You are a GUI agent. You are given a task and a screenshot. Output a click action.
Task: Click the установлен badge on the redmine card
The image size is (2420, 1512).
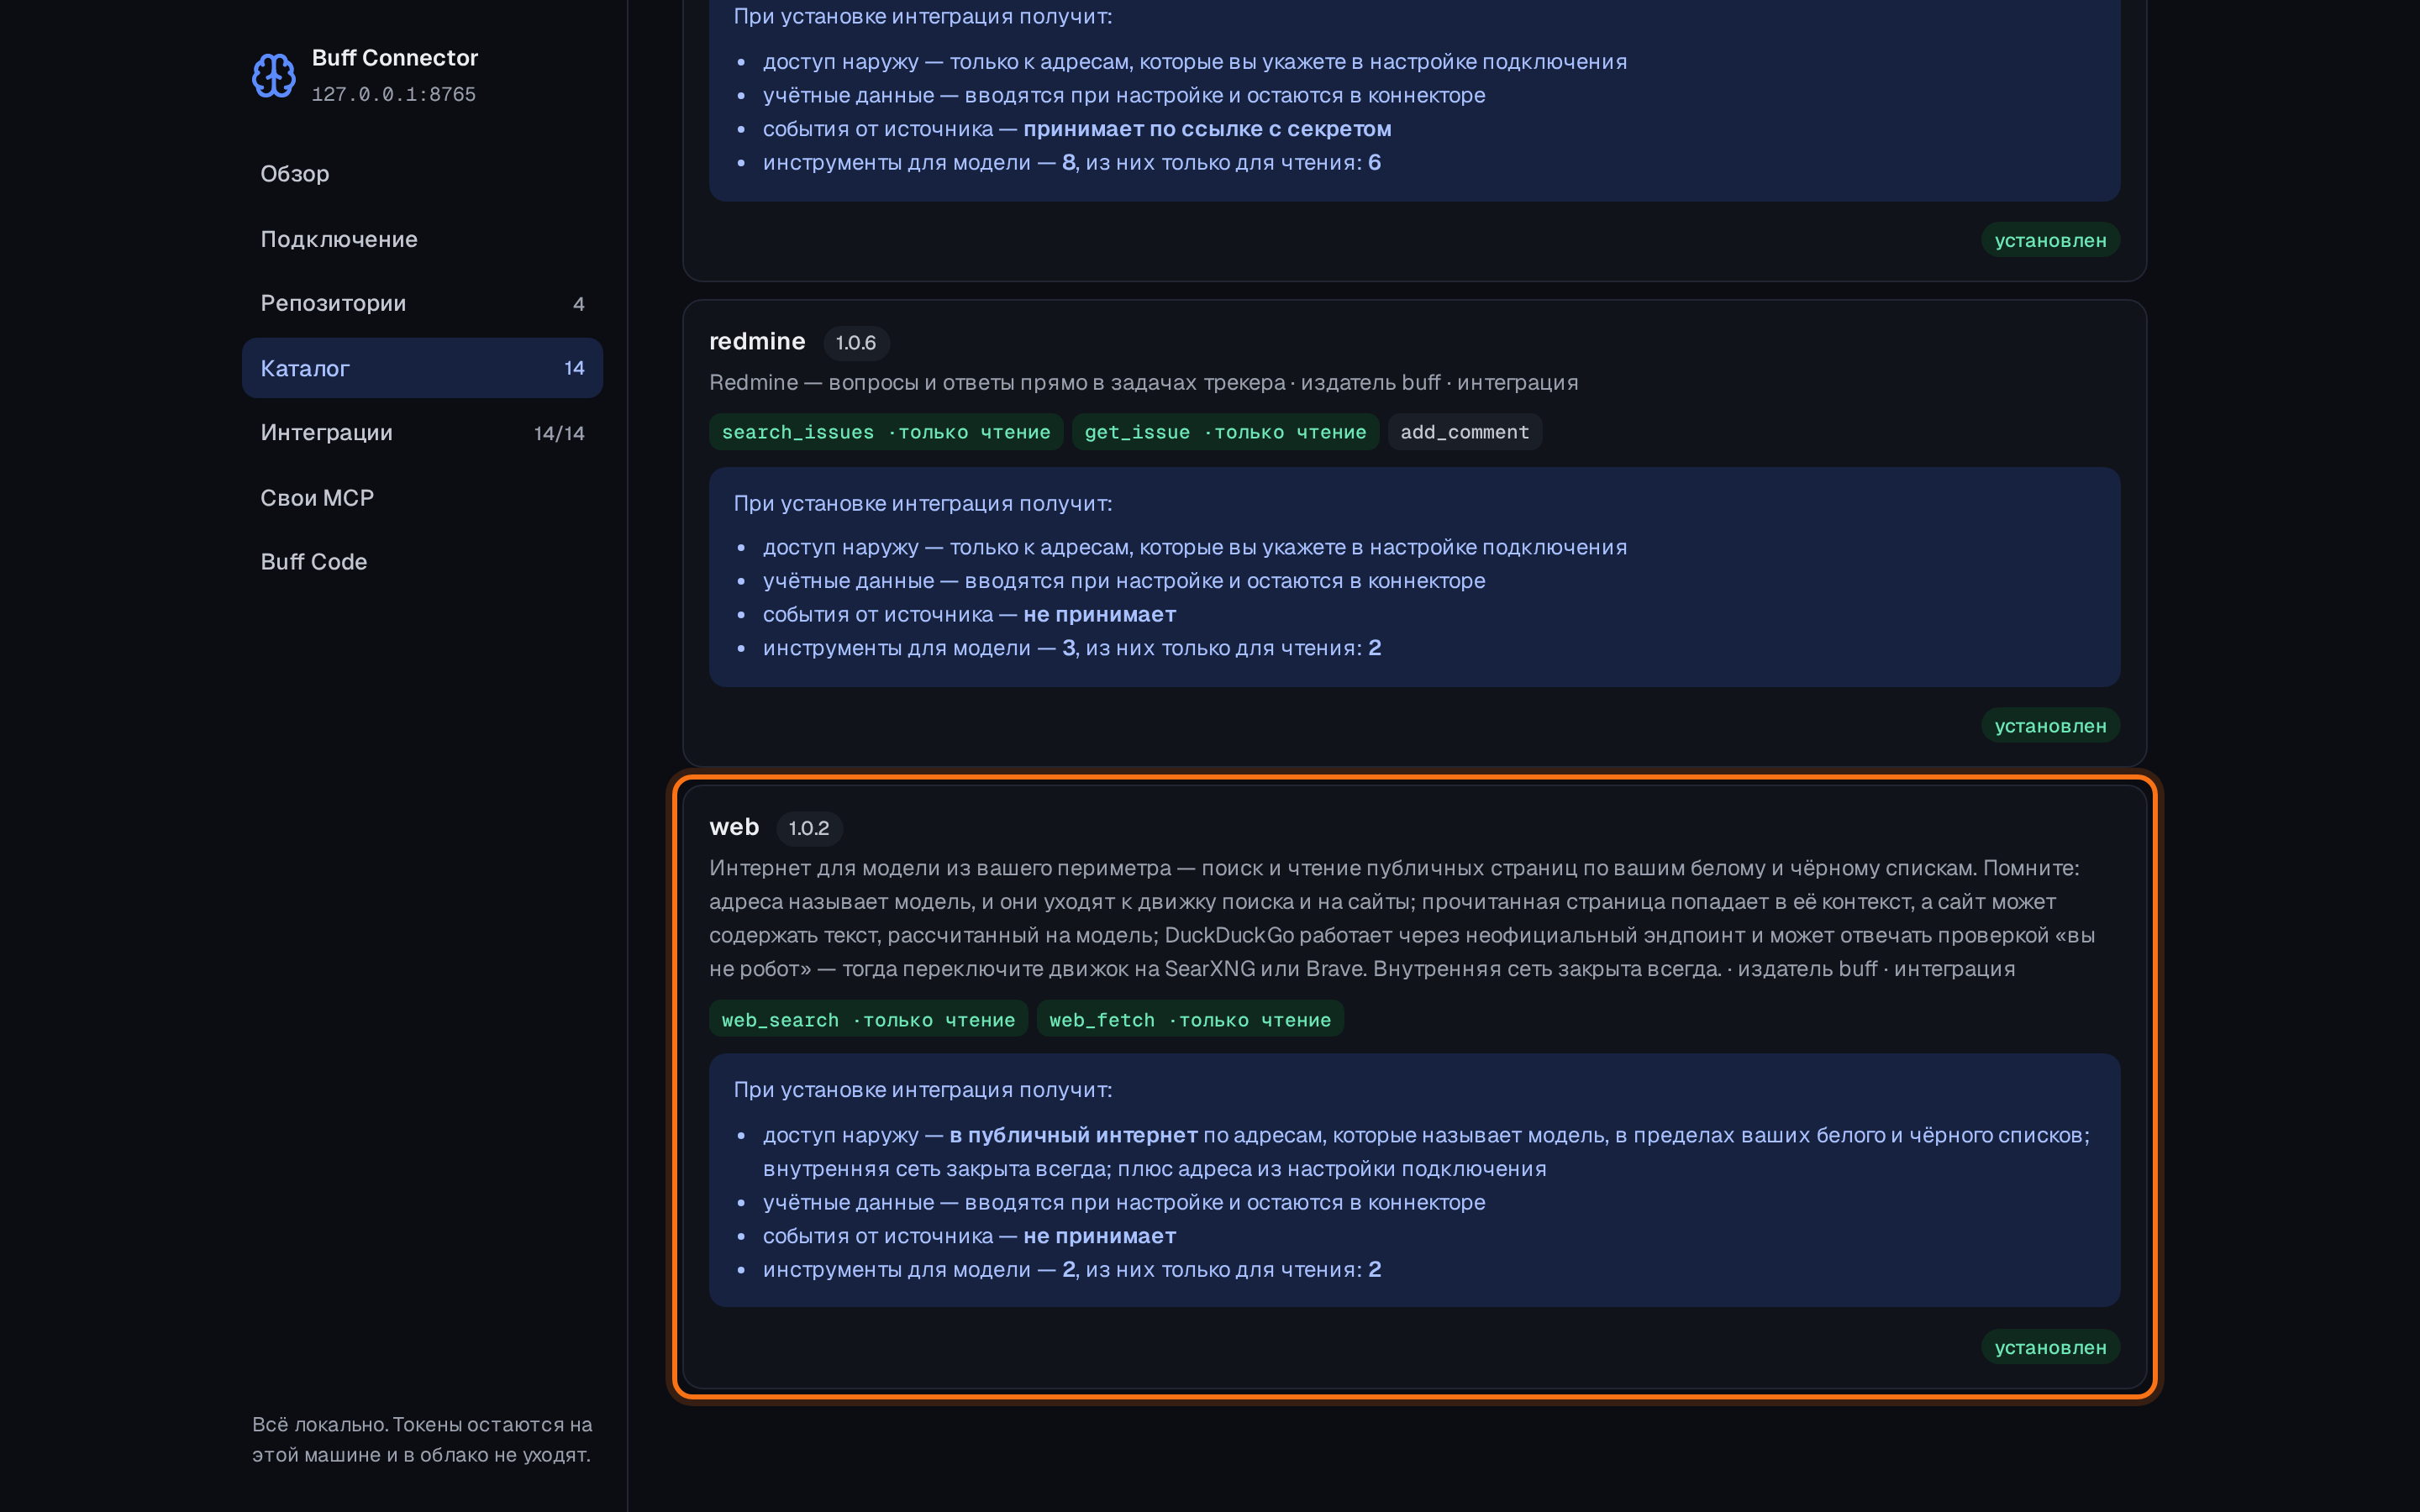click(x=2050, y=726)
